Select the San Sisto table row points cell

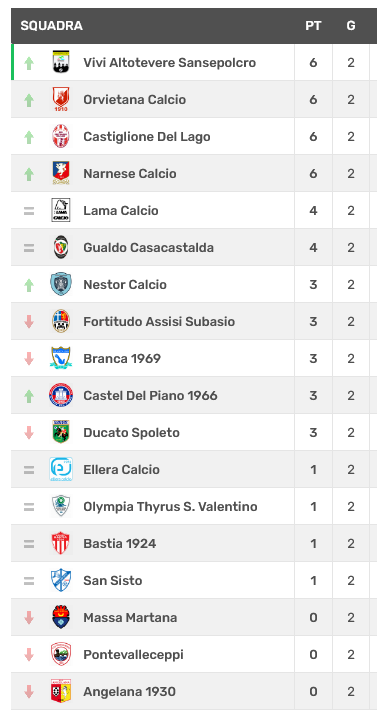(313, 580)
